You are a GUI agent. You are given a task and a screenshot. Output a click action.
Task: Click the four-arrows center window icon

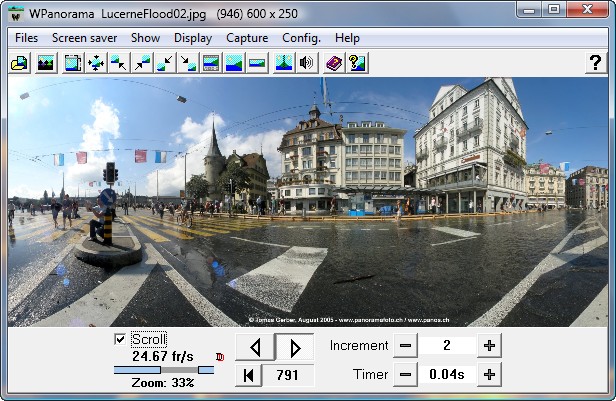pos(96,63)
